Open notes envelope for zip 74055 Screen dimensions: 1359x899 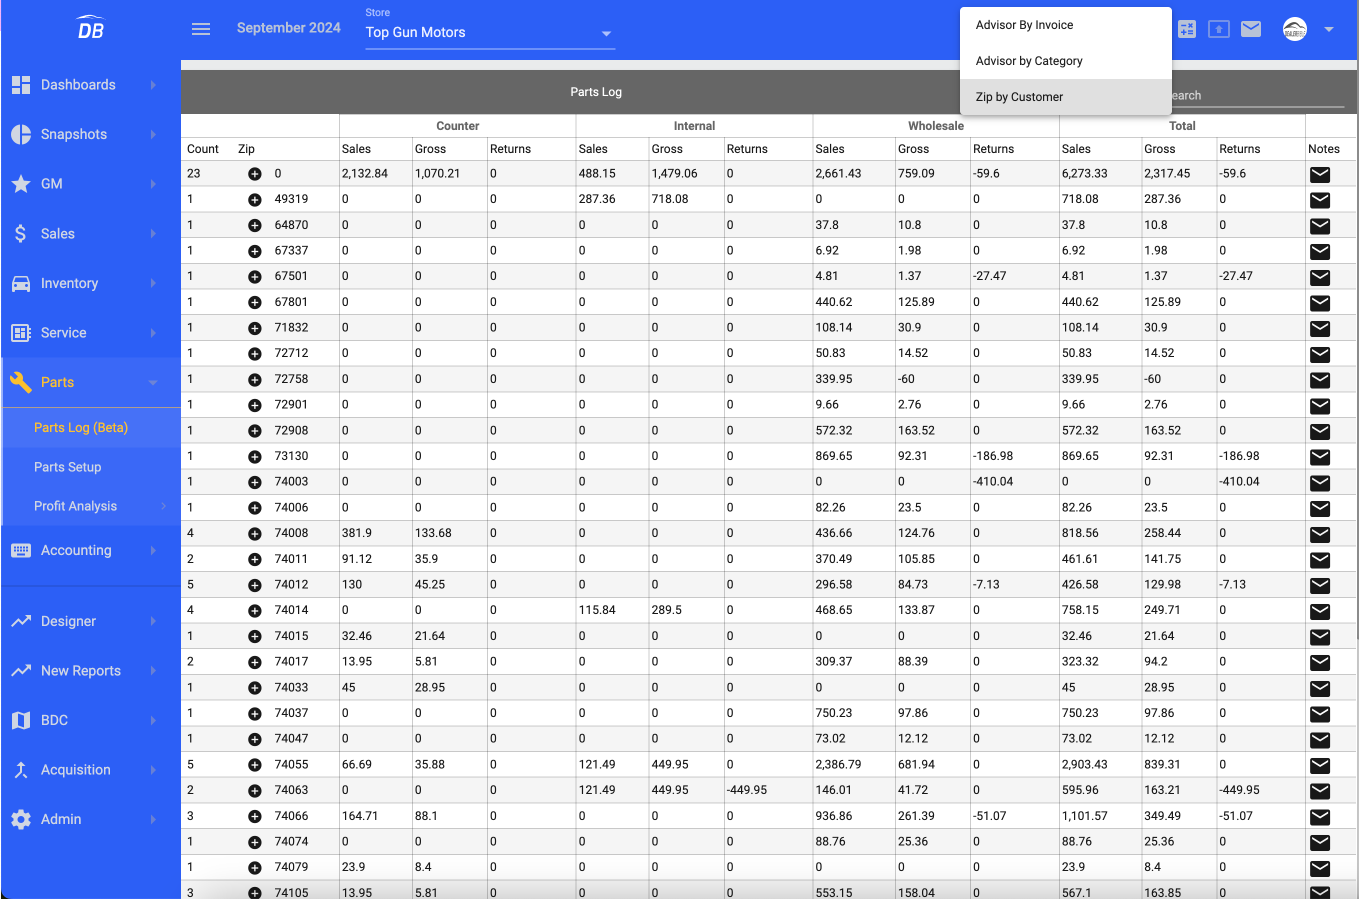tap(1320, 765)
